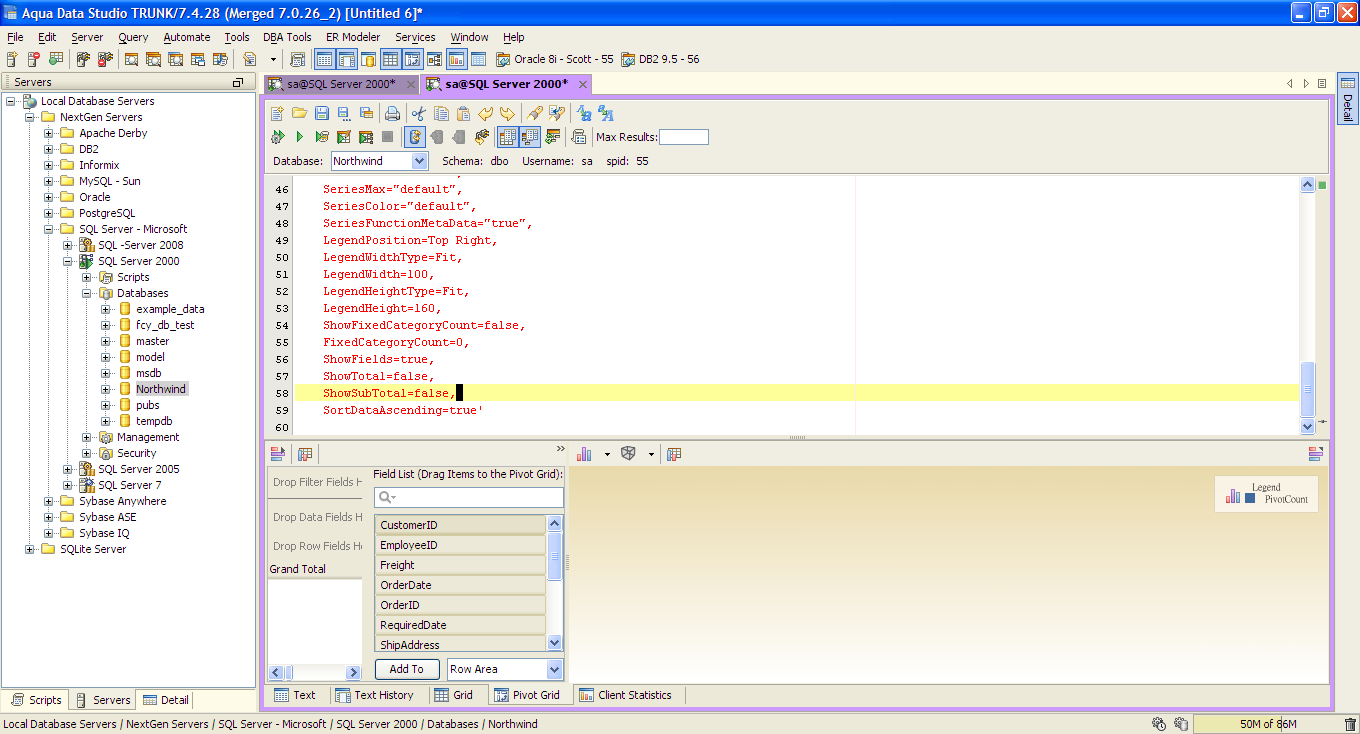The width and height of the screenshot is (1360, 734).
Task: Click the memory usage 50M of 86M bar
Action: 1266,724
